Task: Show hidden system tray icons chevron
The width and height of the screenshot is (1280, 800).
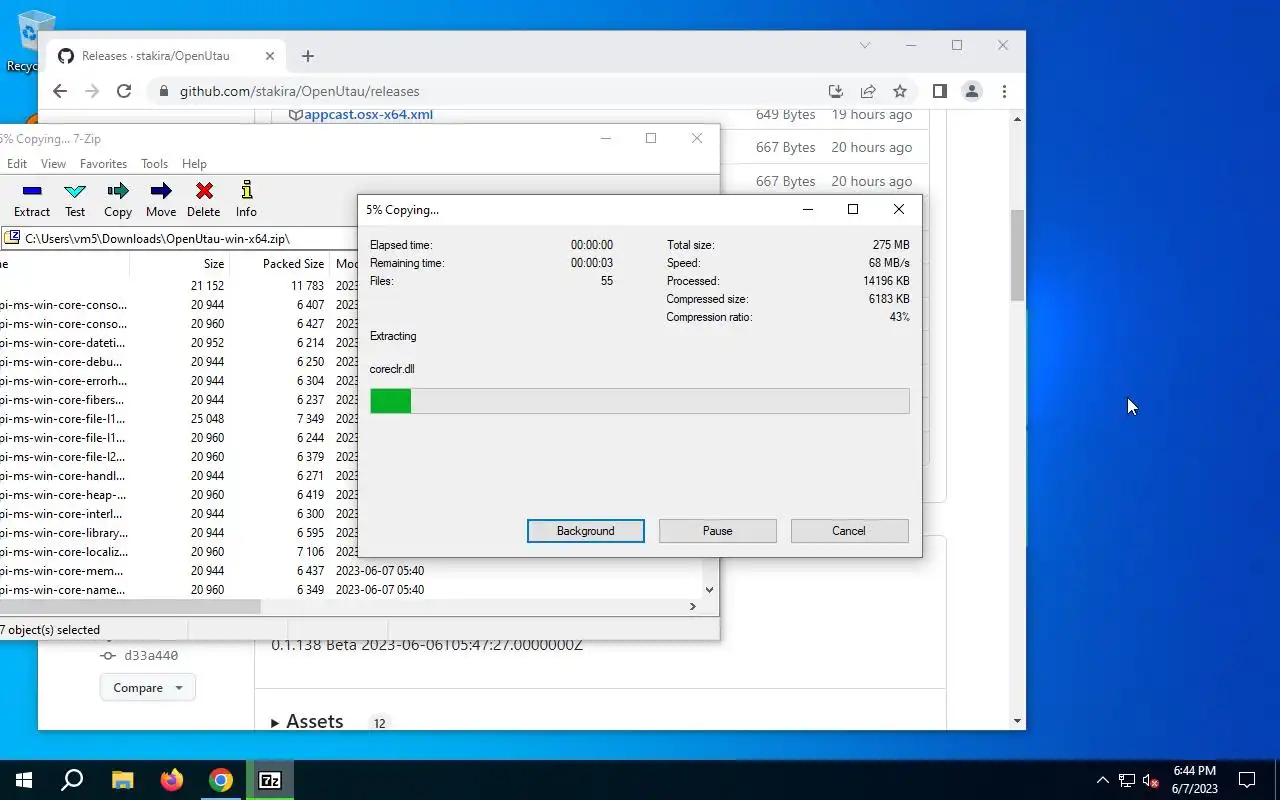Action: click(1102, 780)
